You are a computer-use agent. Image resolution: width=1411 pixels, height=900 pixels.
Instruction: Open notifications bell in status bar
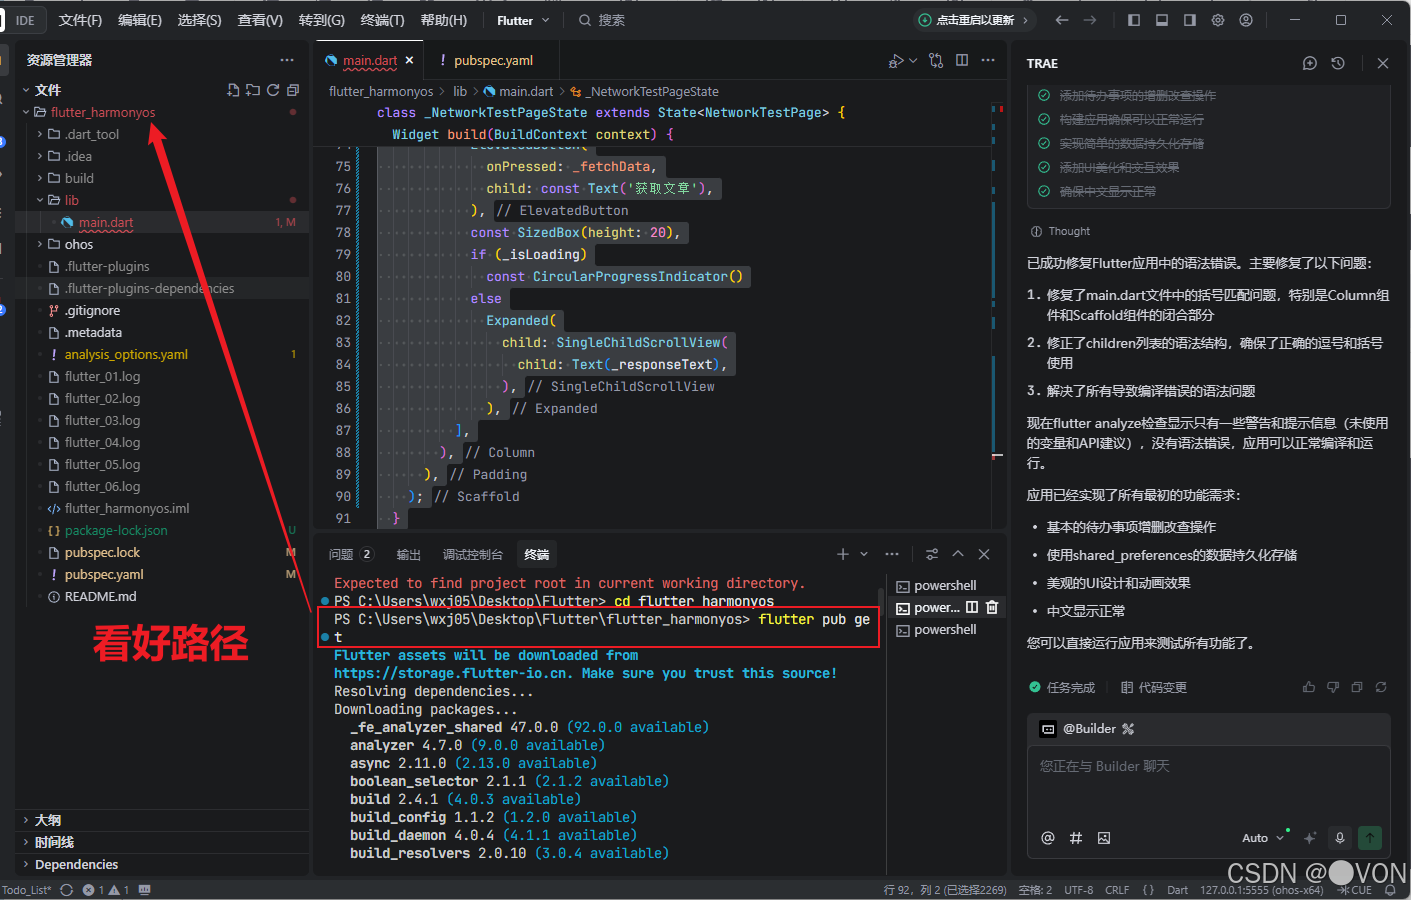(x=1390, y=890)
